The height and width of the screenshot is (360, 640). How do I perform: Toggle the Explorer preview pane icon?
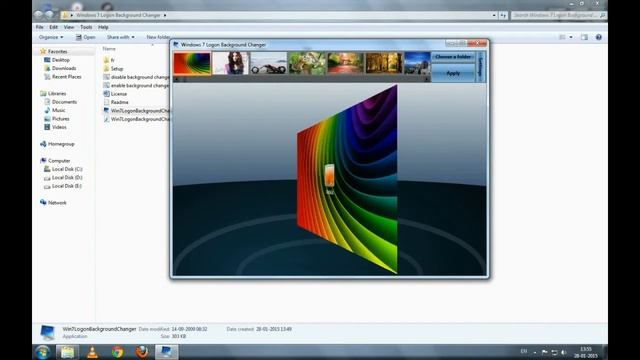(584, 37)
